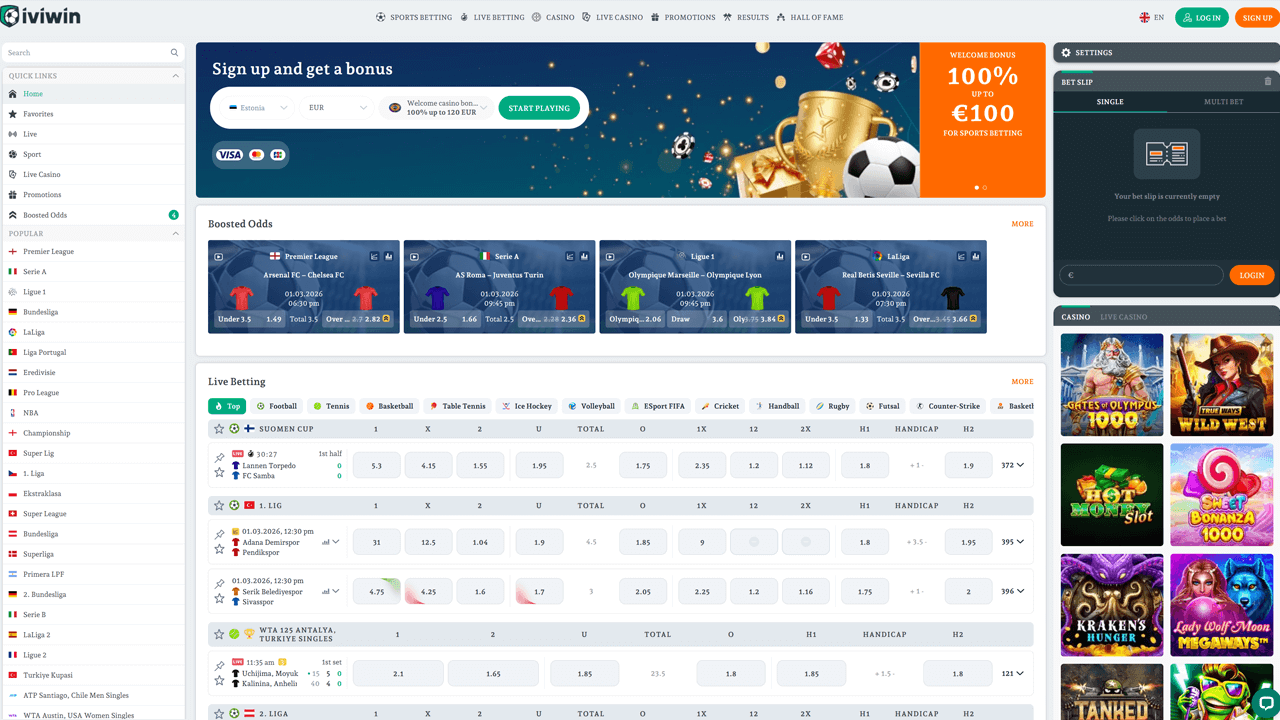Click the NBA icon in the Popular list
This screenshot has width=1280, height=720.
coord(13,413)
